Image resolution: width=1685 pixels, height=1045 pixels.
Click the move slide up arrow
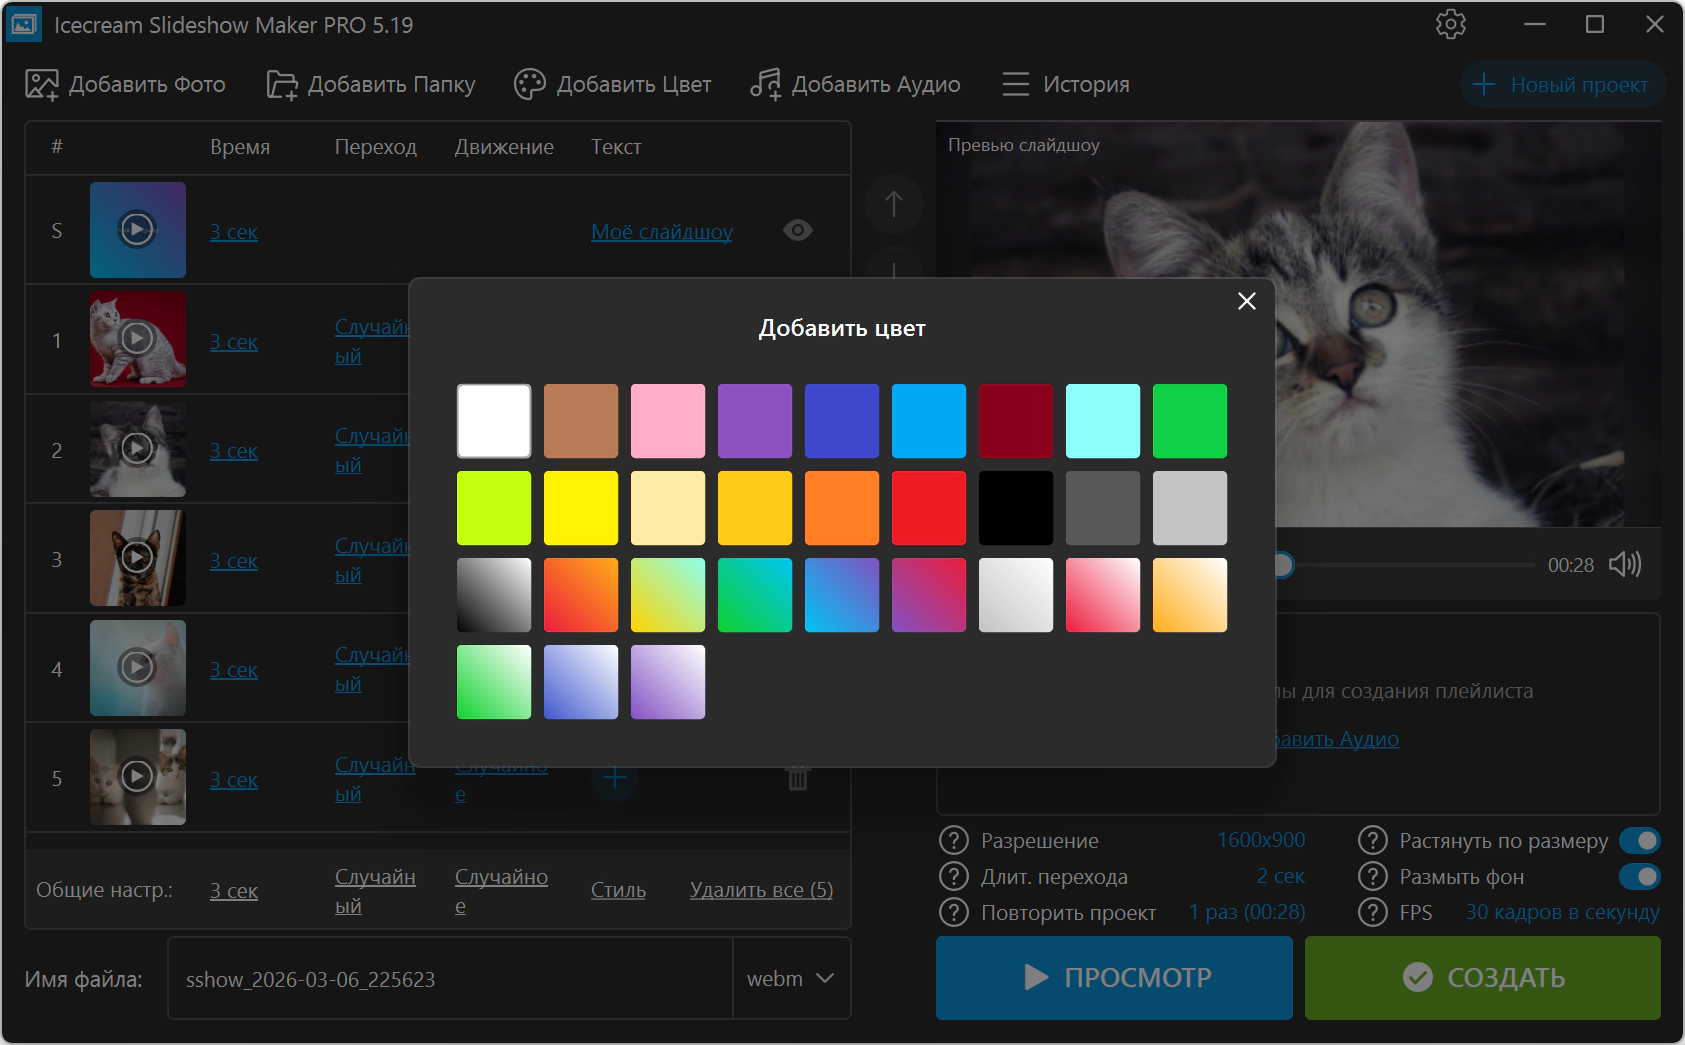click(x=893, y=204)
